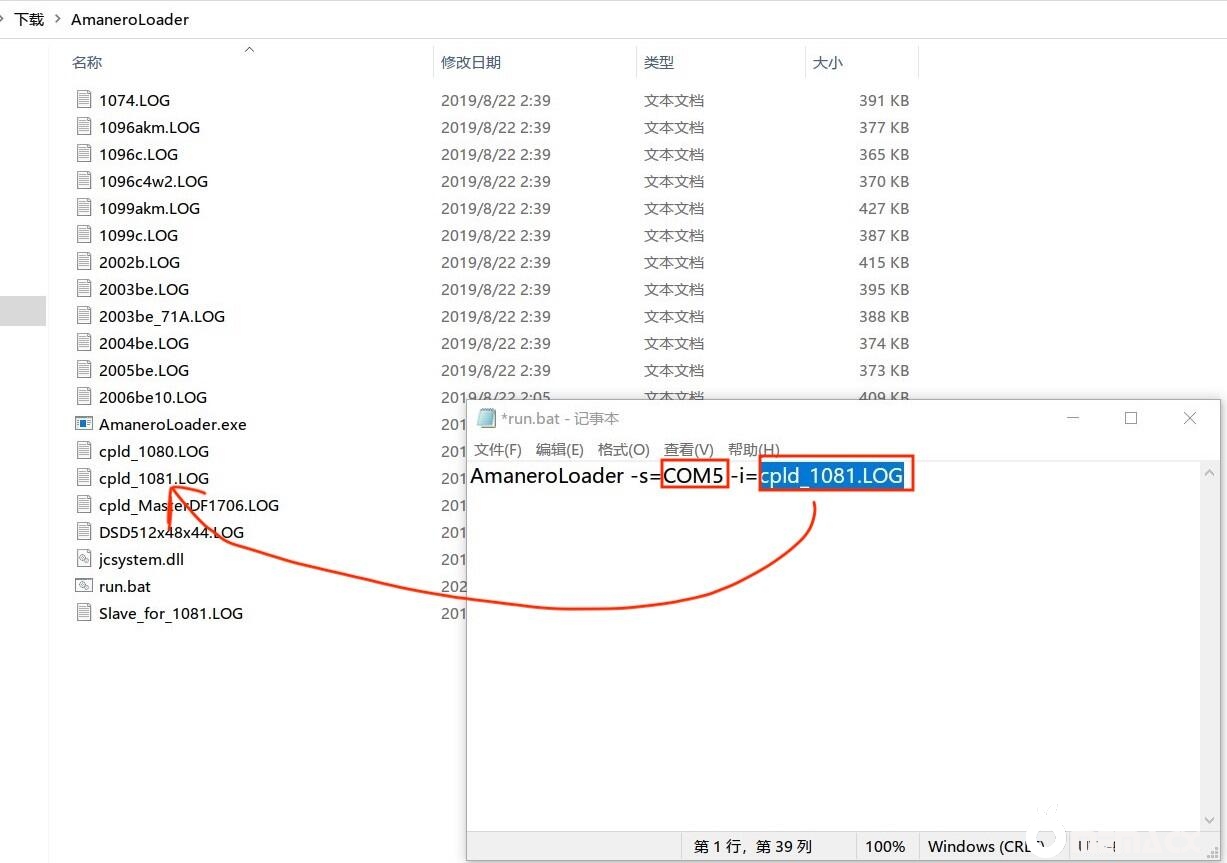Sort files by 修改日期 column header
1227x863 pixels.
pyautogui.click(x=471, y=62)
